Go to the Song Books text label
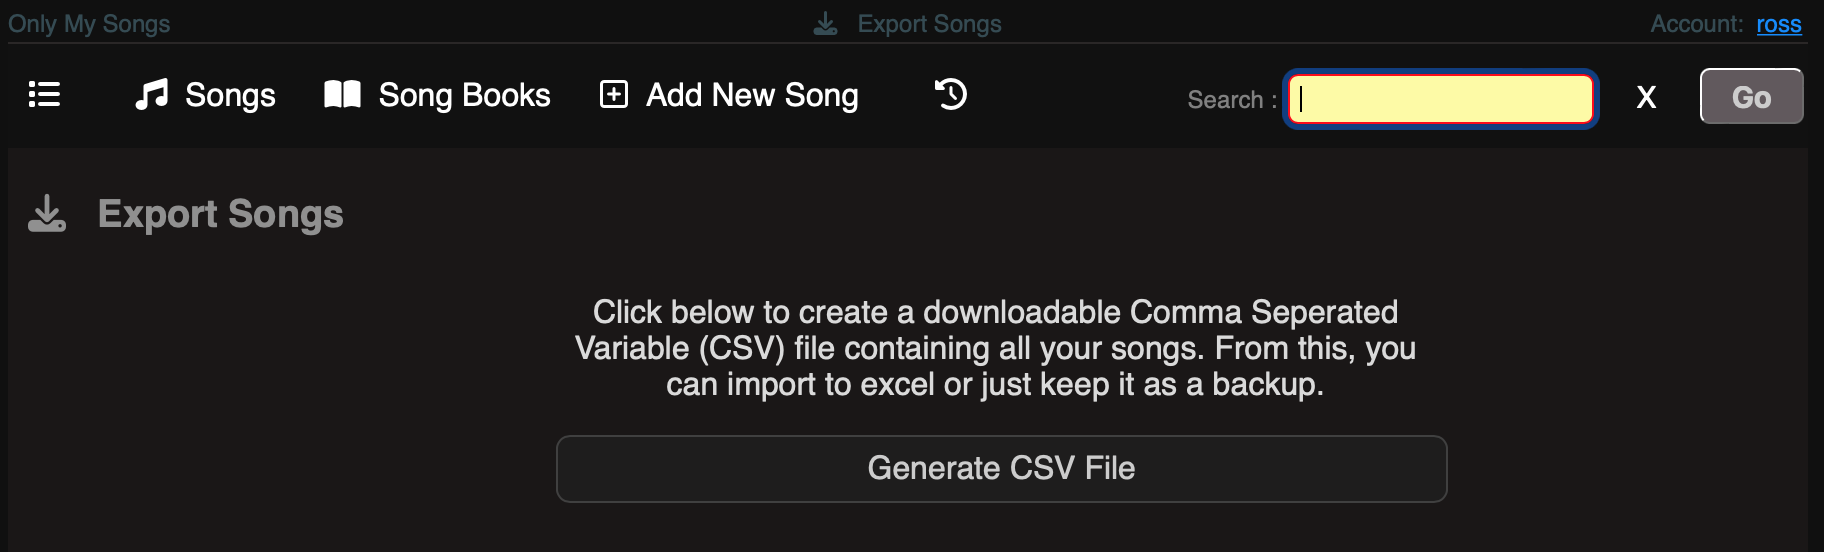Viewport: 1824px width, 552px height. pos(464,95)
